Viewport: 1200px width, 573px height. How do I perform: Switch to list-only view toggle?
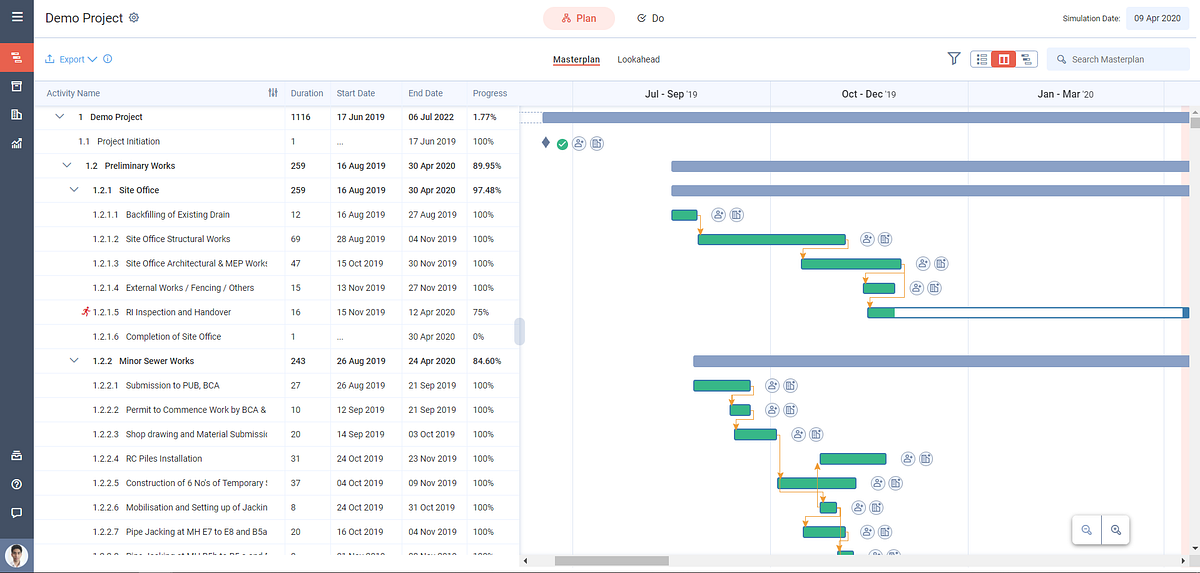pyautogui.click(x=982, y=59)
